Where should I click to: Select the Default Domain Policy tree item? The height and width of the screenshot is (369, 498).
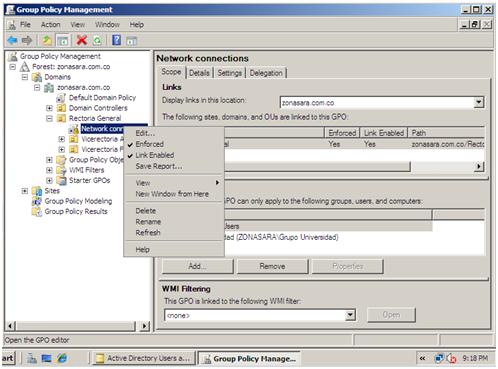[x=102, y=98]
